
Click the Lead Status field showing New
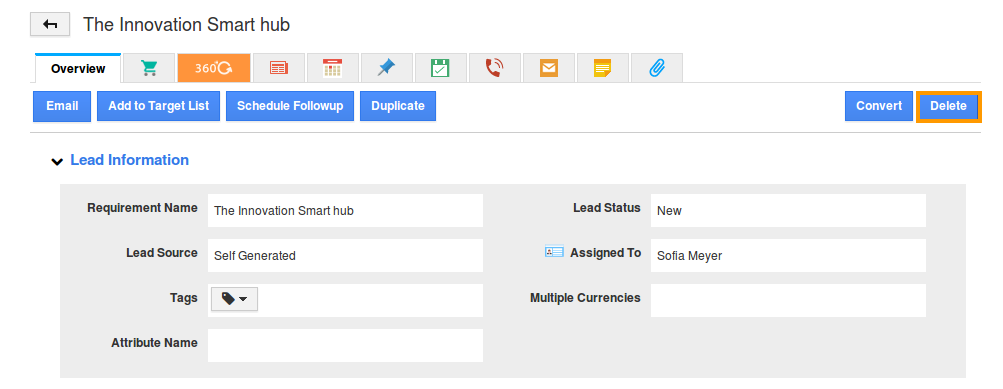tap(788, 210)
